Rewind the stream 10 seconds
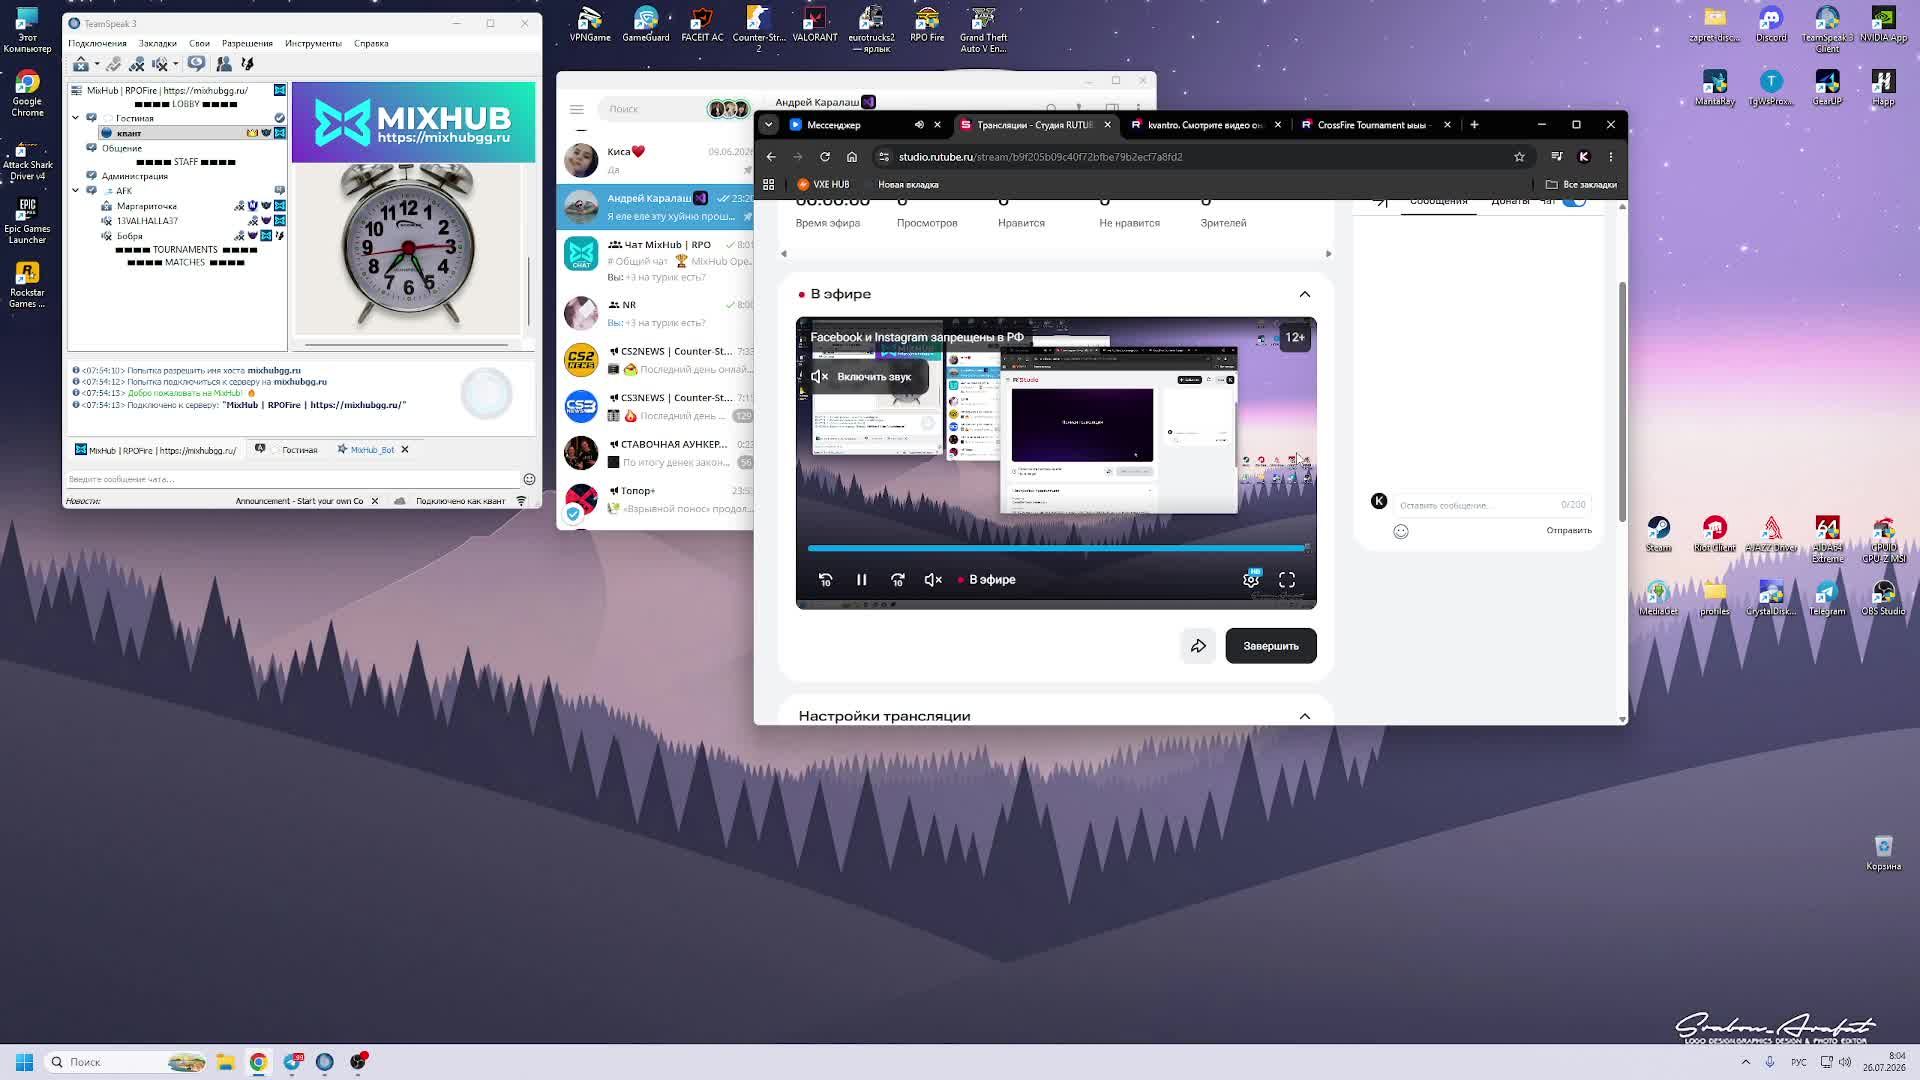 pos(825,580)
